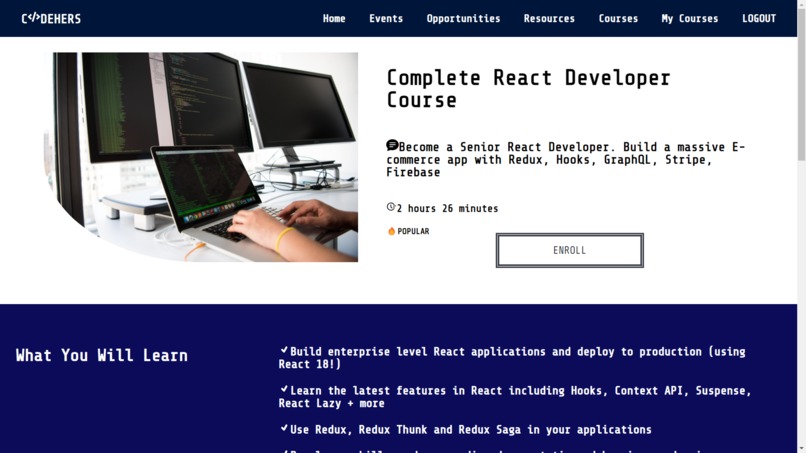Viewport: 806px width, 453px height.
Task: Click the flame popular icon
Action: (391, 231)
